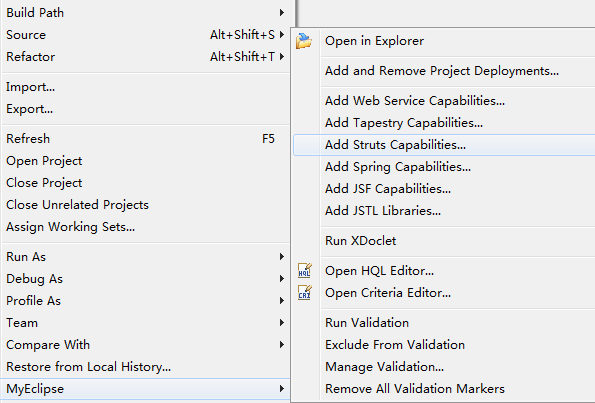The image size is (595, 403).
Task: Open the Debug As entry
Action: point(146,279)
